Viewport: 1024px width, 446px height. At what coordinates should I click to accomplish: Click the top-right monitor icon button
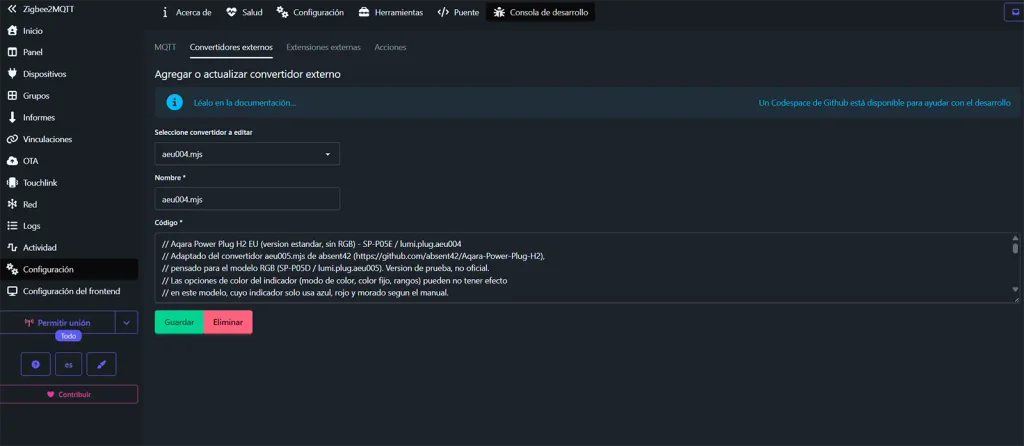coord(1014,12)
